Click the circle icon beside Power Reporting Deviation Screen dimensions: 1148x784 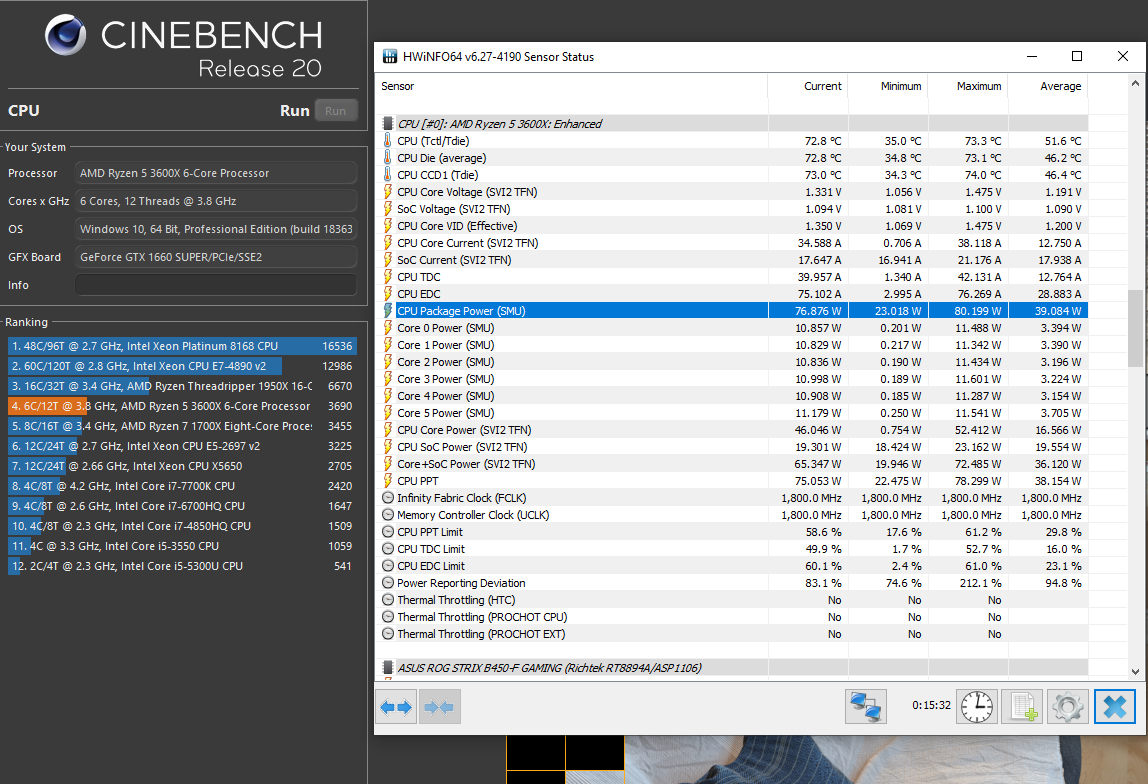388,583
